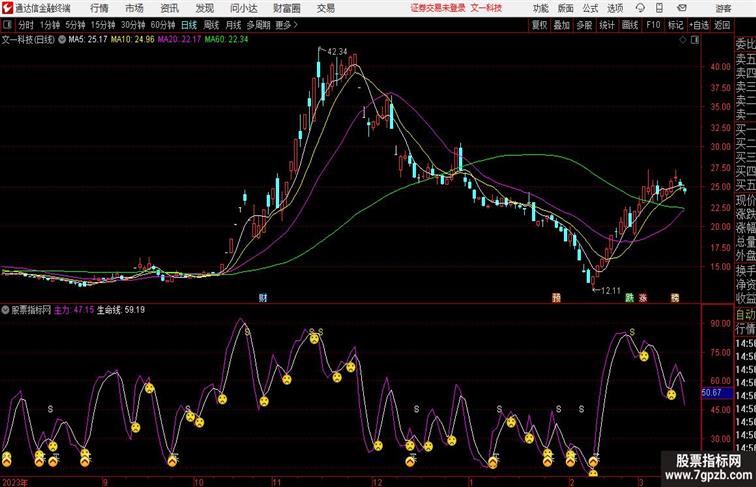Image resolution: width=756 pixels, height=487 pixels.
Task: Expand the 更多 periods list
Action: pos(286,25)
